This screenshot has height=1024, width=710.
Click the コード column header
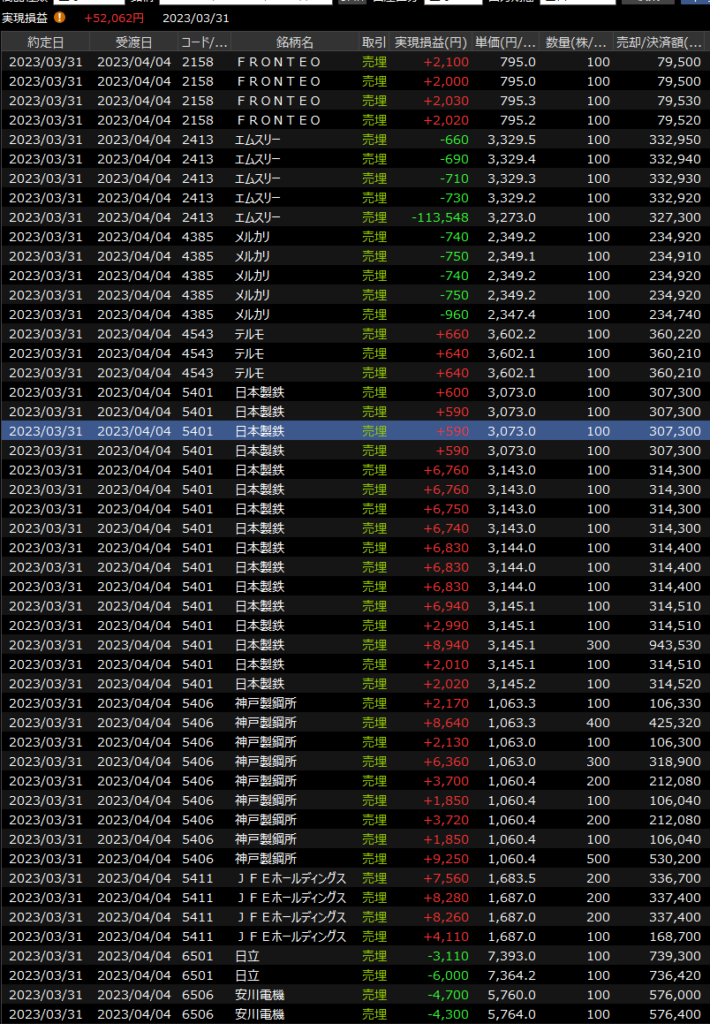click(x=203, y=42)
